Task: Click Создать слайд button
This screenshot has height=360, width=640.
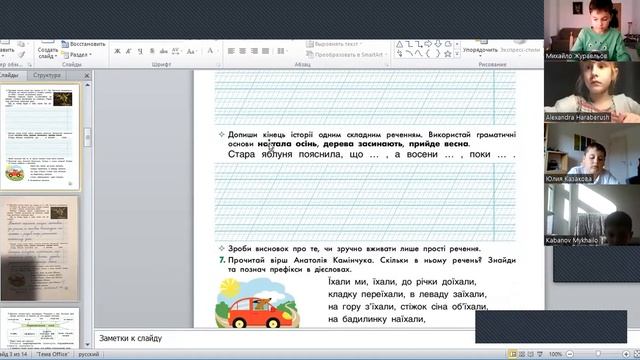Action: point(48,50)
